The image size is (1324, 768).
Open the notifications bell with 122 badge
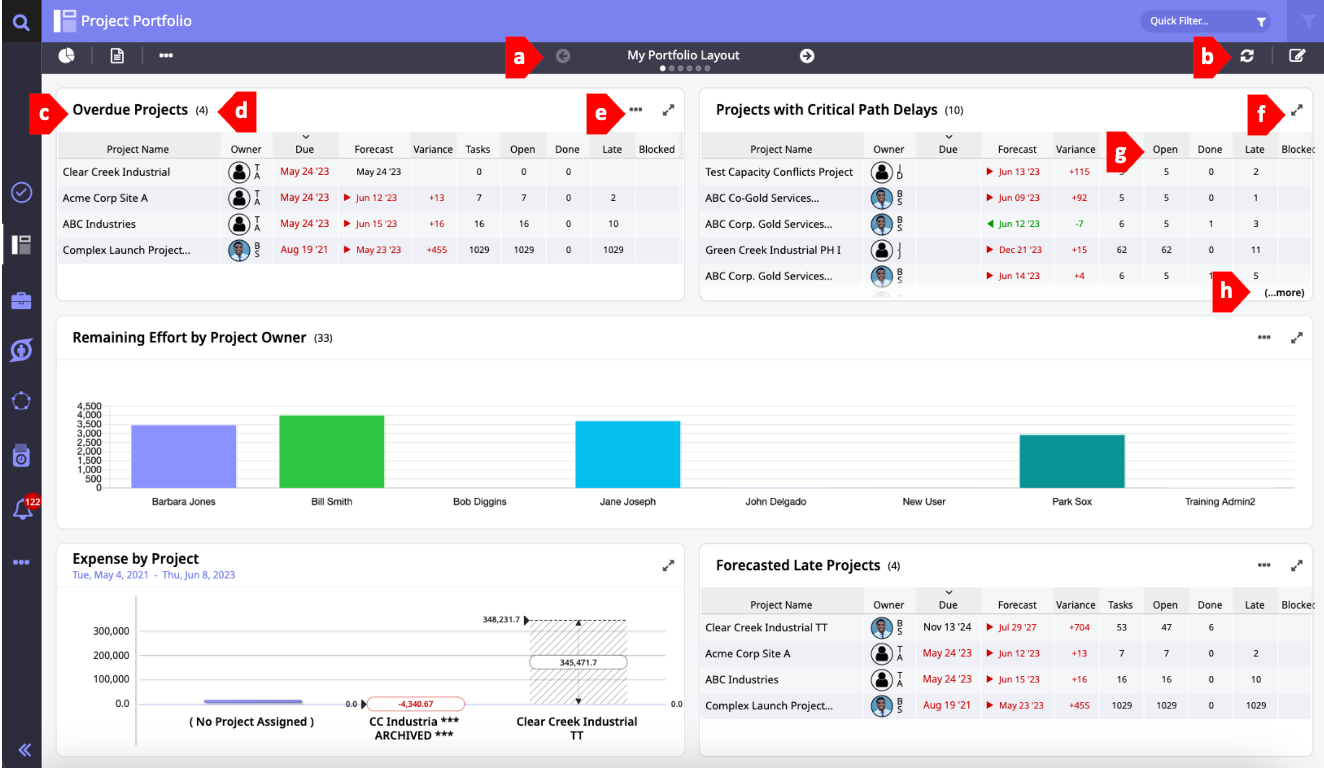click(x=21, y=510)
